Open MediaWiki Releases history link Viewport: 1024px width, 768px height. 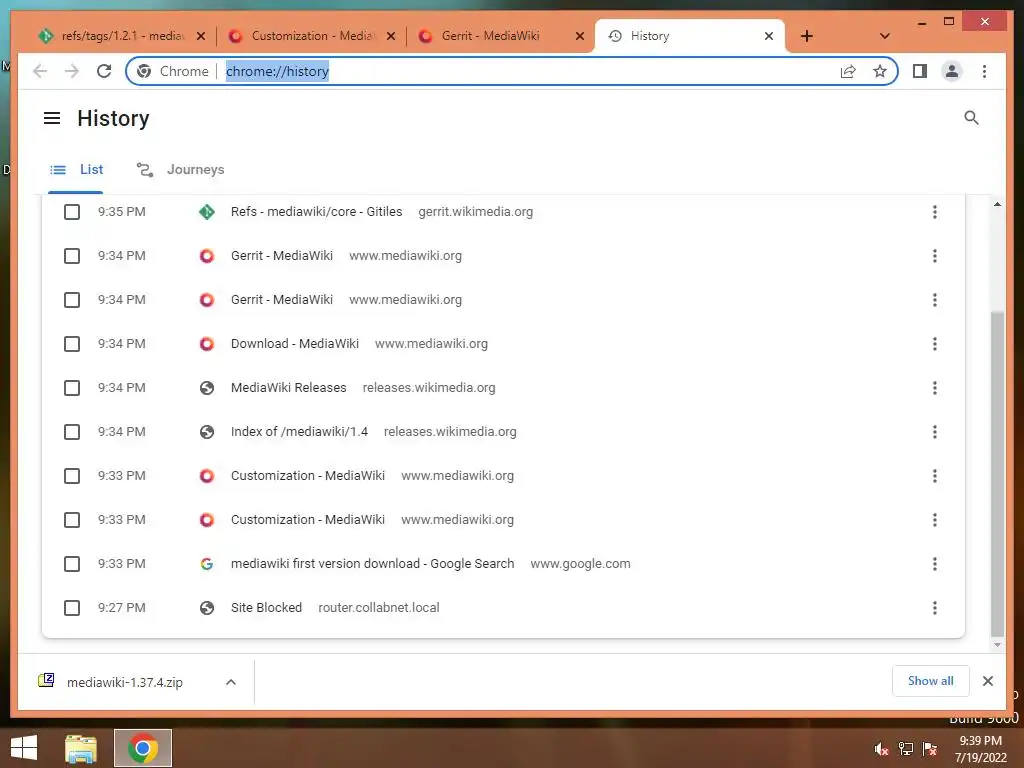[x=289, y=388]
